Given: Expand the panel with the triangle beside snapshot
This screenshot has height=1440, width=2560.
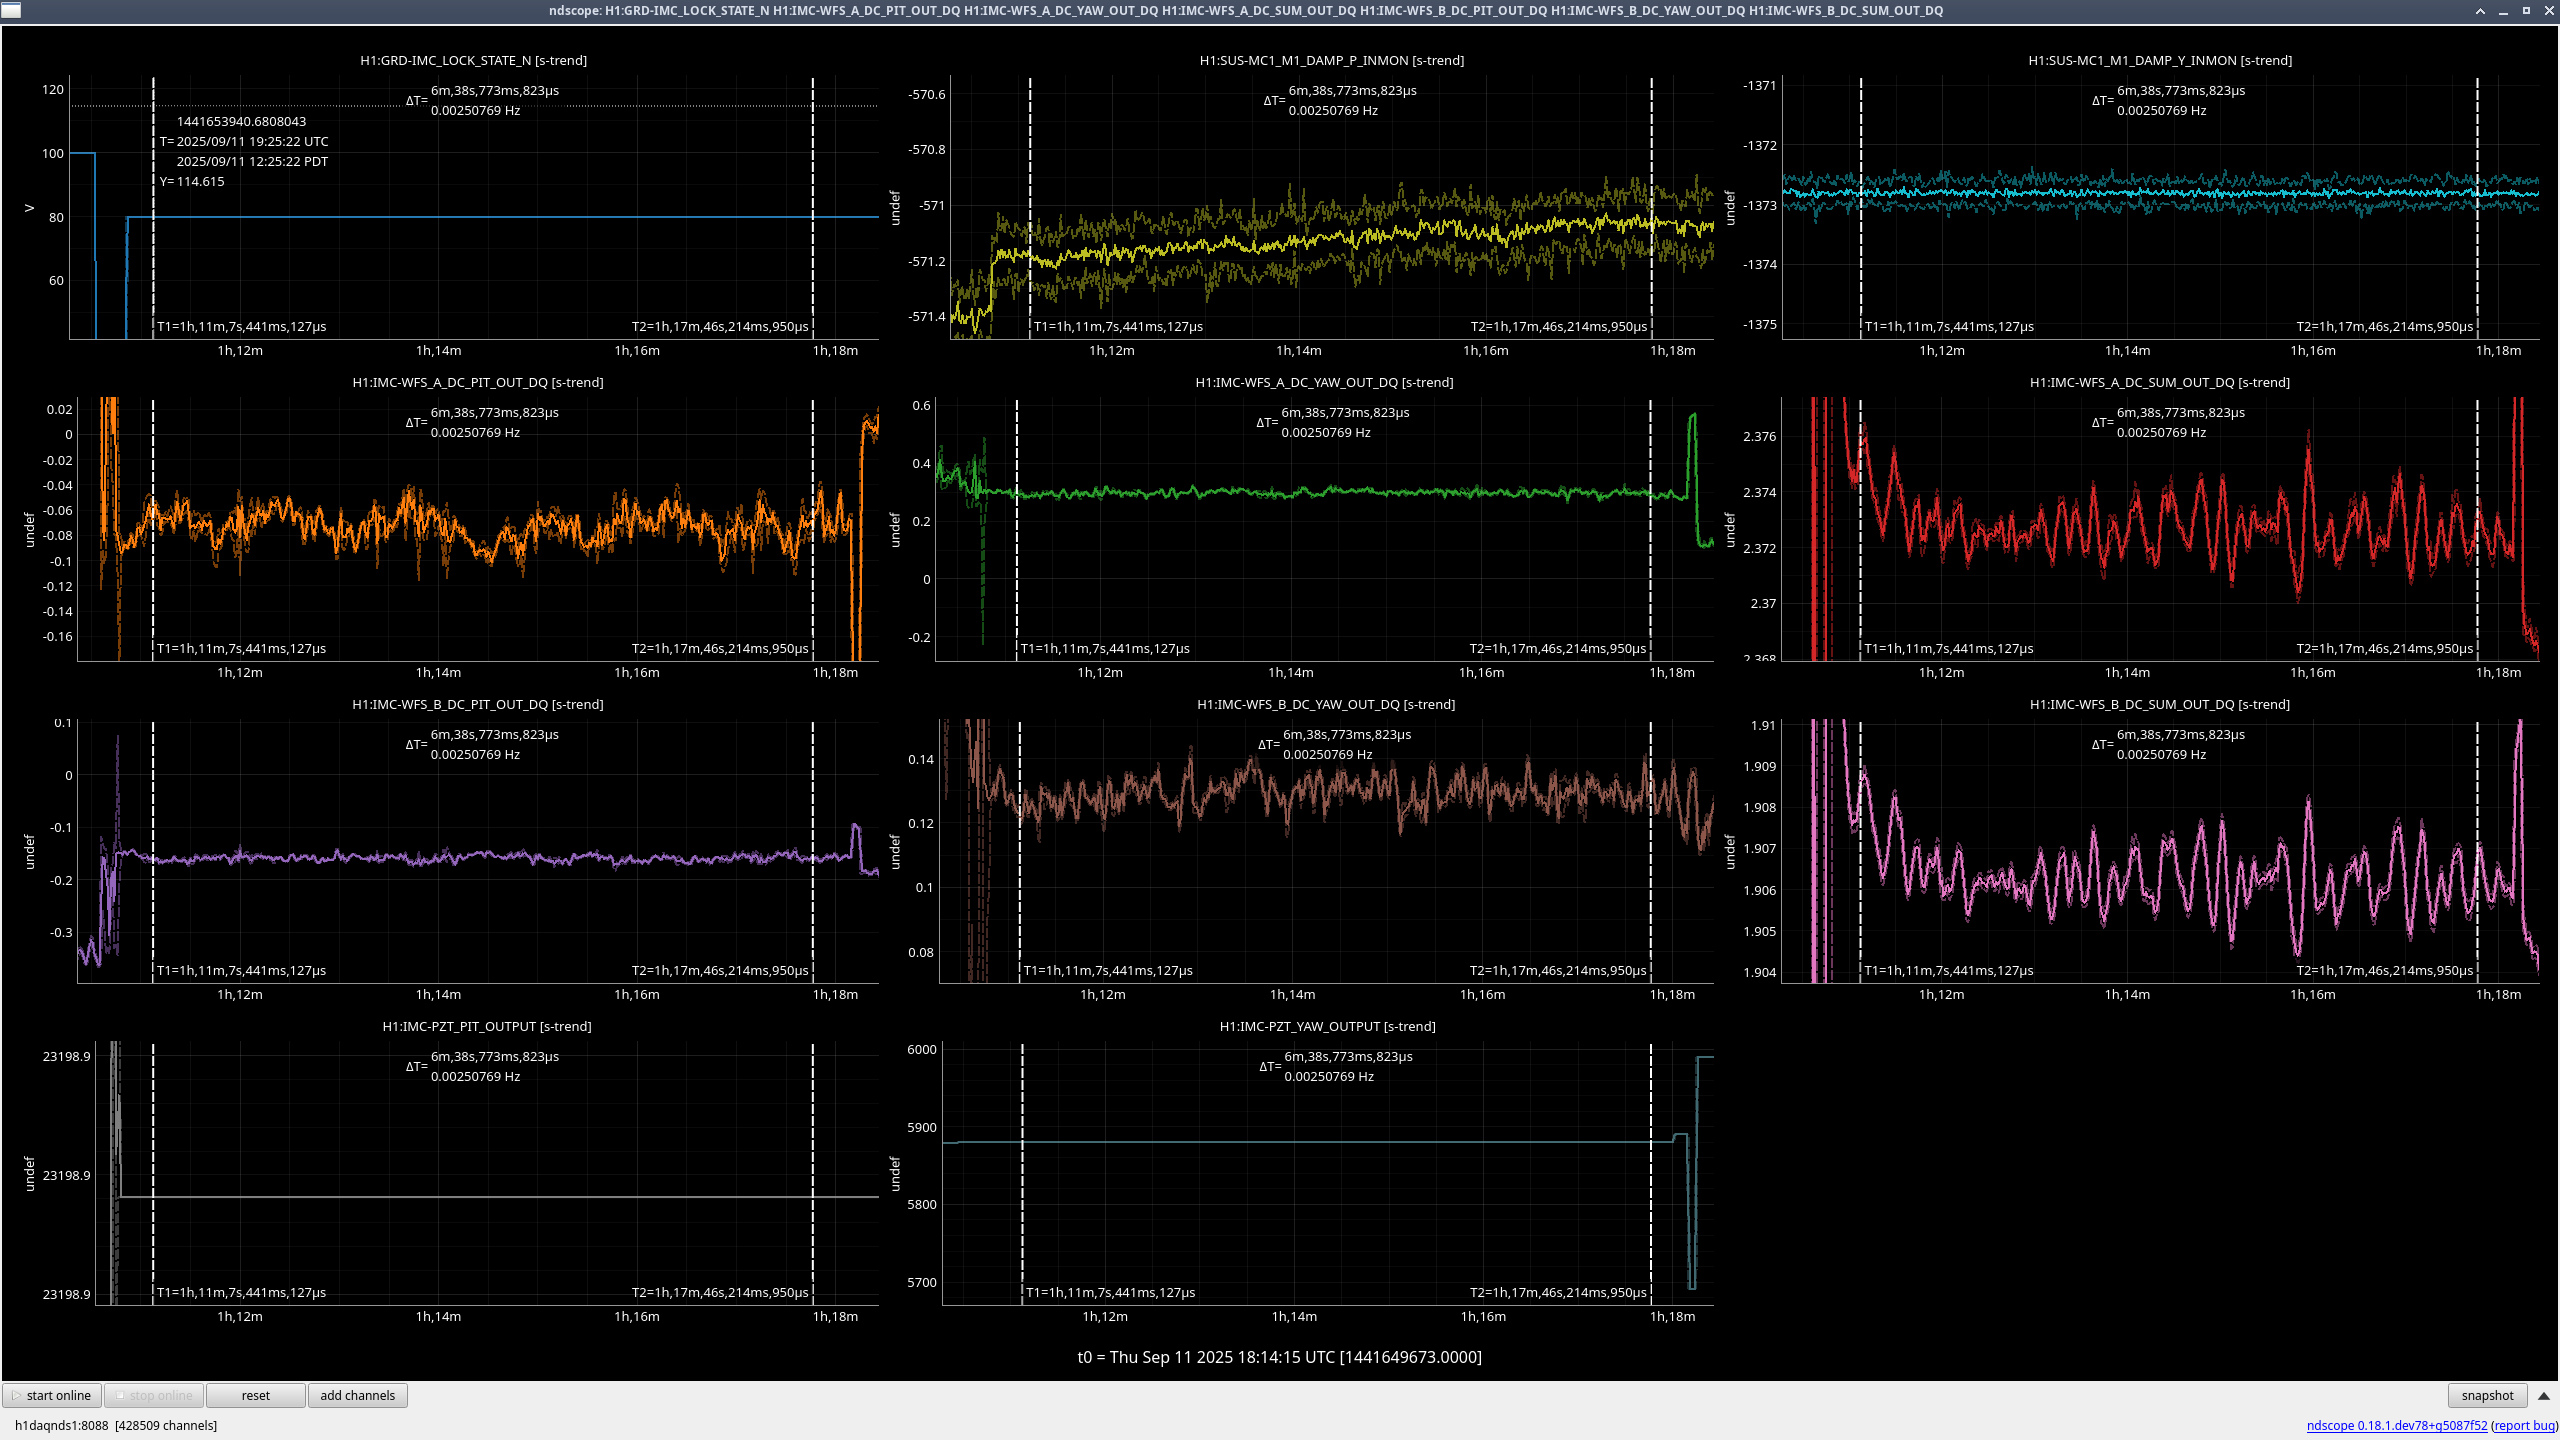Looking at the screenshot, I should point(2544,1395).
